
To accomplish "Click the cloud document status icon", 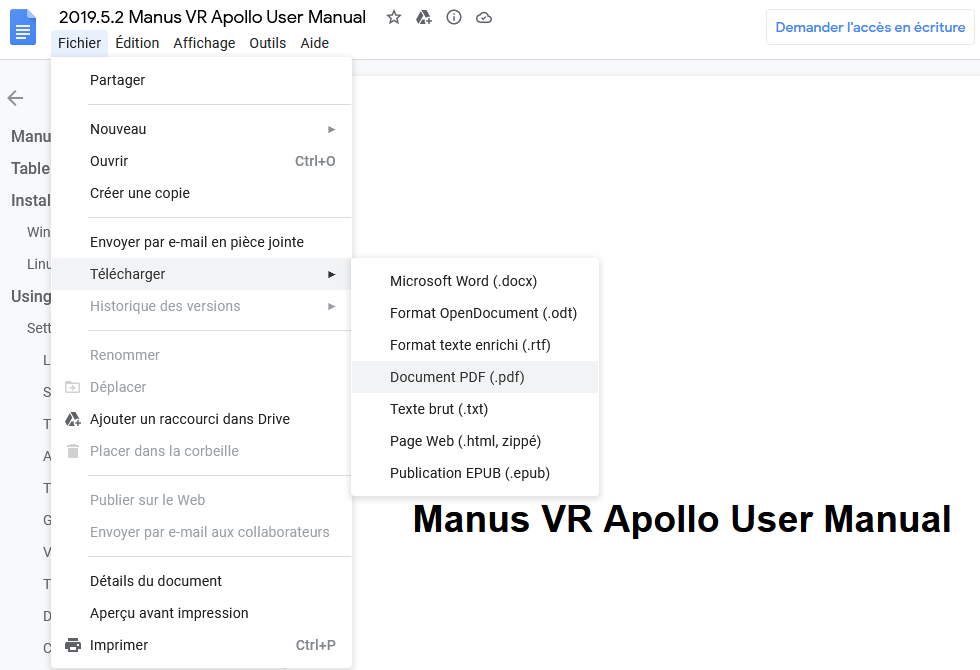I will [x=484, y=17].
